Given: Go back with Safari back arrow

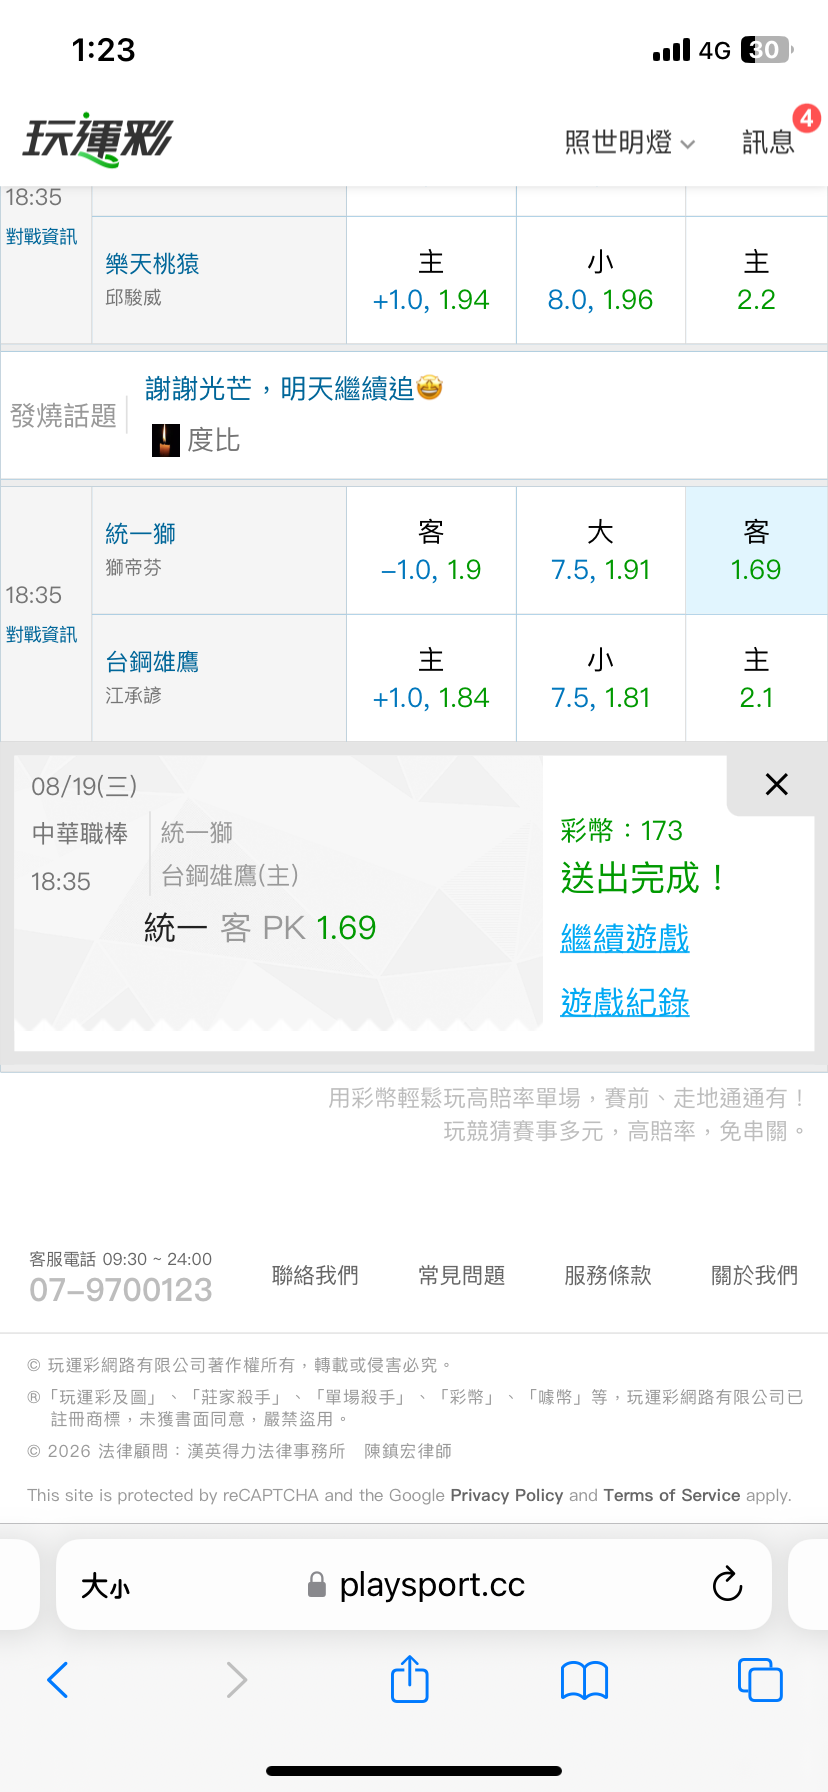Looking at the screenshot, I should 58,1680.
